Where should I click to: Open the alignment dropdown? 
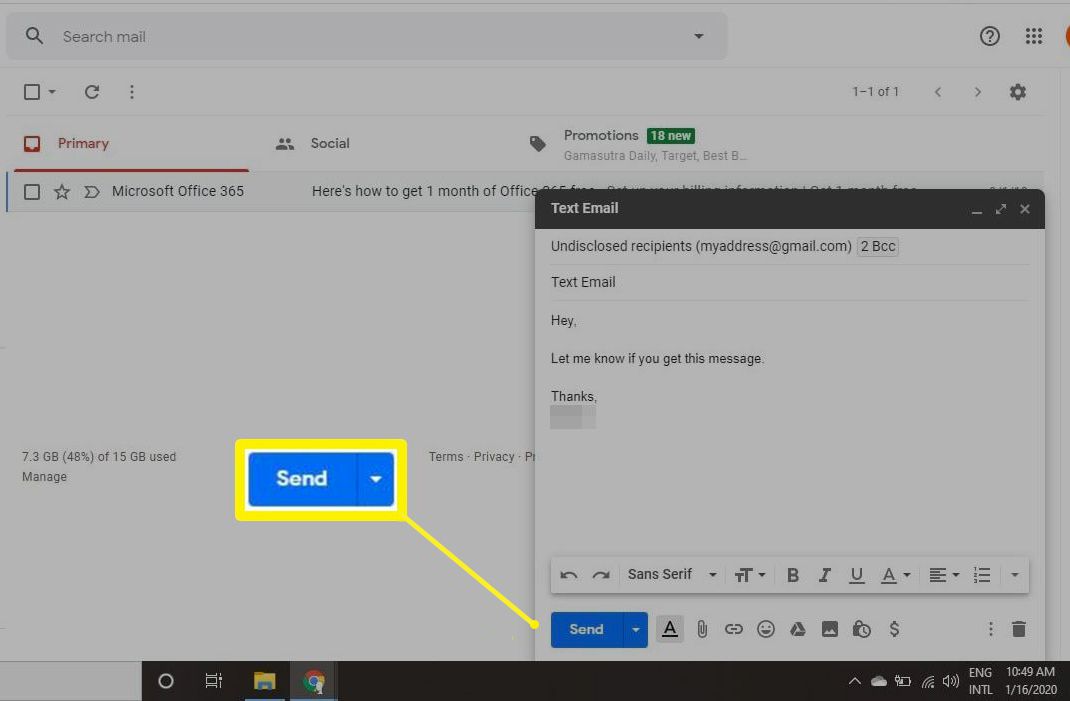point(944,575)
